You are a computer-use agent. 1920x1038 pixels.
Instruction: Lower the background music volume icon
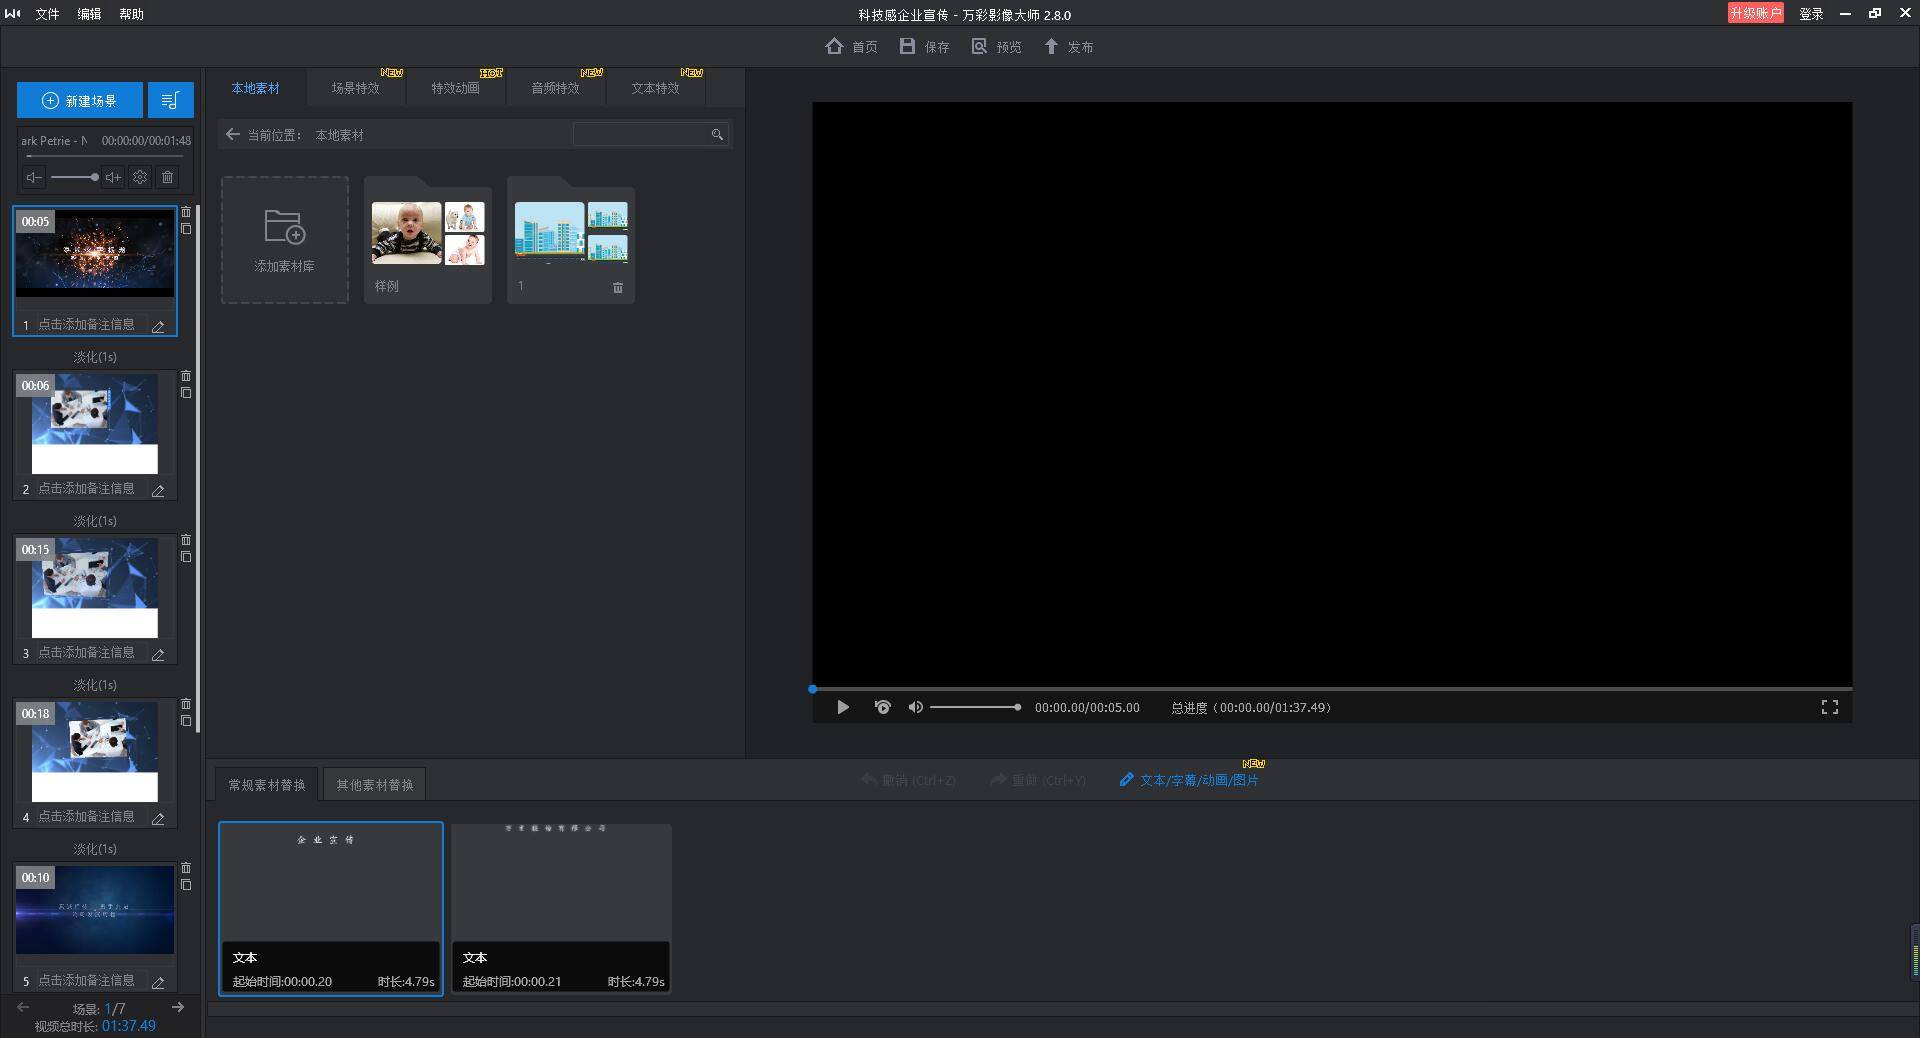(x=34, y=177)
